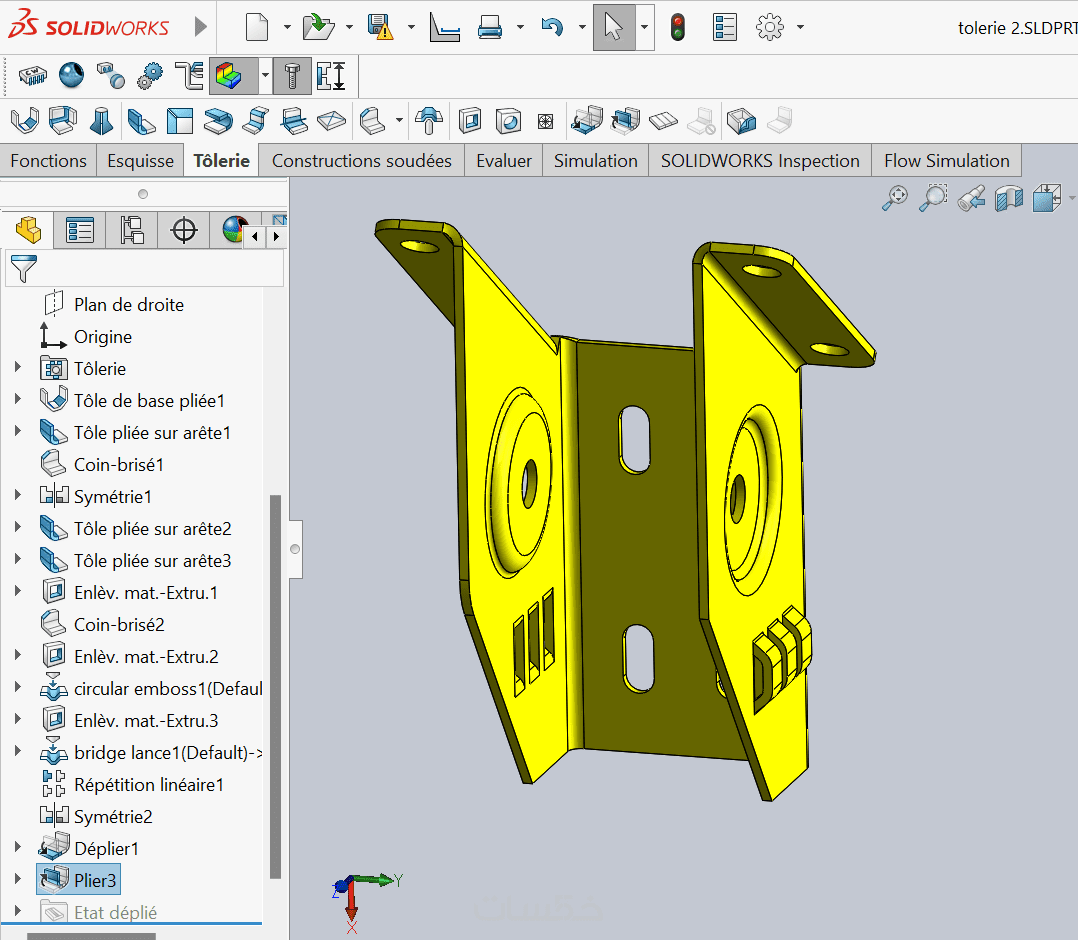Click the DimXpertManager crosshair tab icon

pyautogui.click(x=184, y=230)
